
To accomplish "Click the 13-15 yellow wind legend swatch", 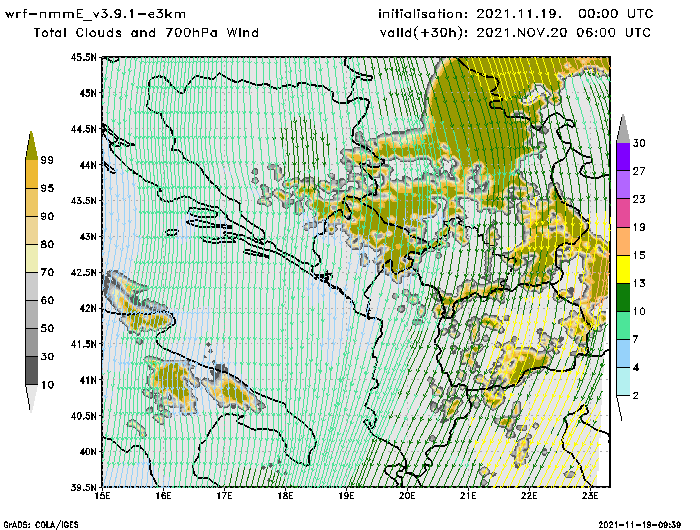I will pyautogui.click(x=623, y=269).
